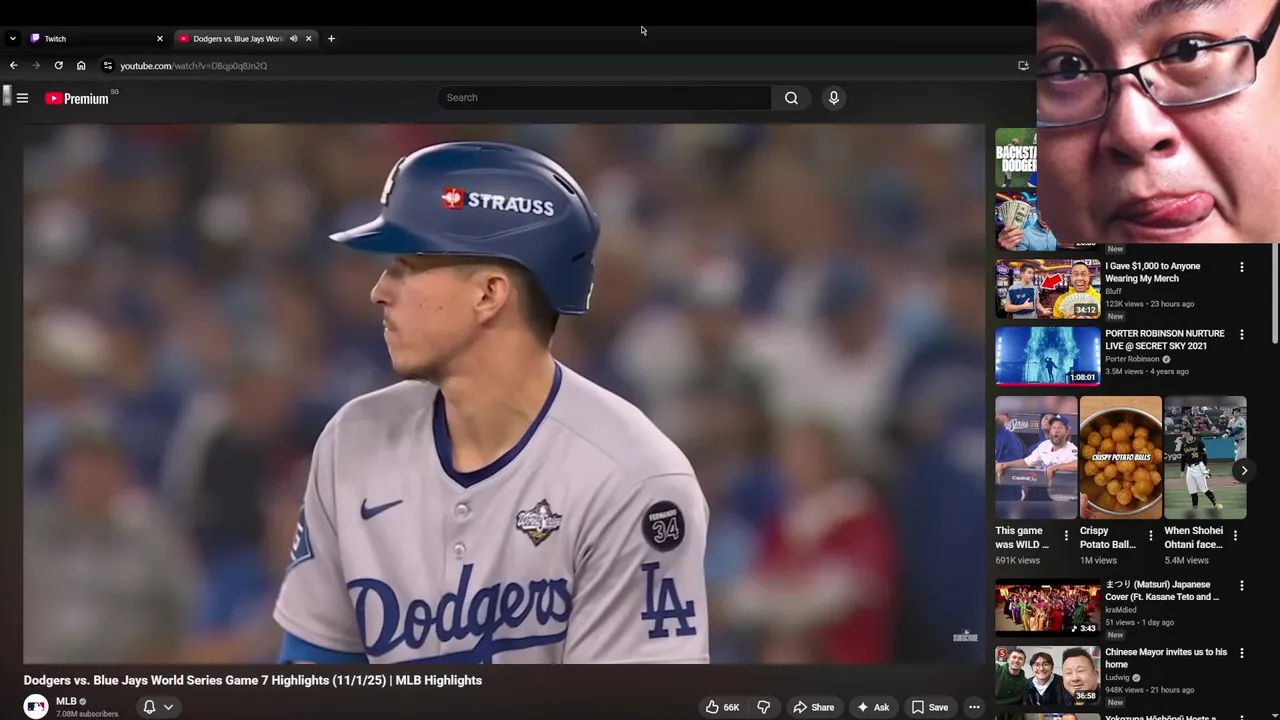Open options for Chinese Mayor video
This screenshot has height=720, width=1280.
point(1242,653)
